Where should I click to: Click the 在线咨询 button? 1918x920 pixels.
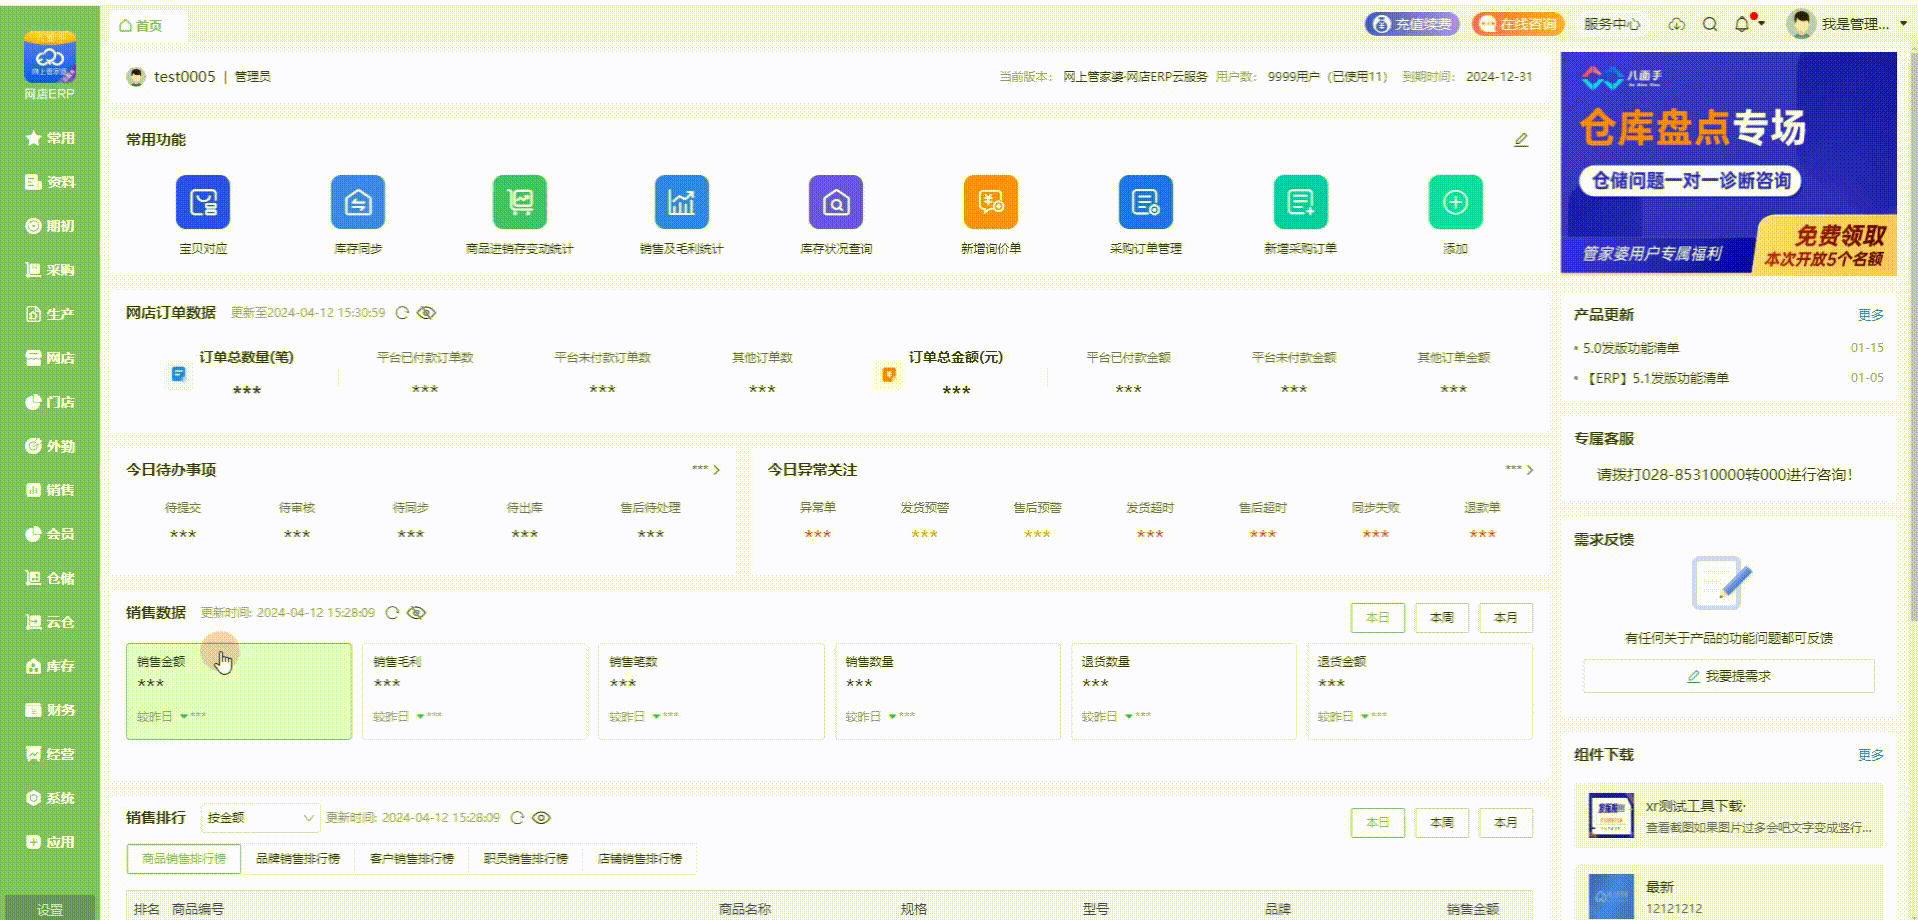[1518, 24]
